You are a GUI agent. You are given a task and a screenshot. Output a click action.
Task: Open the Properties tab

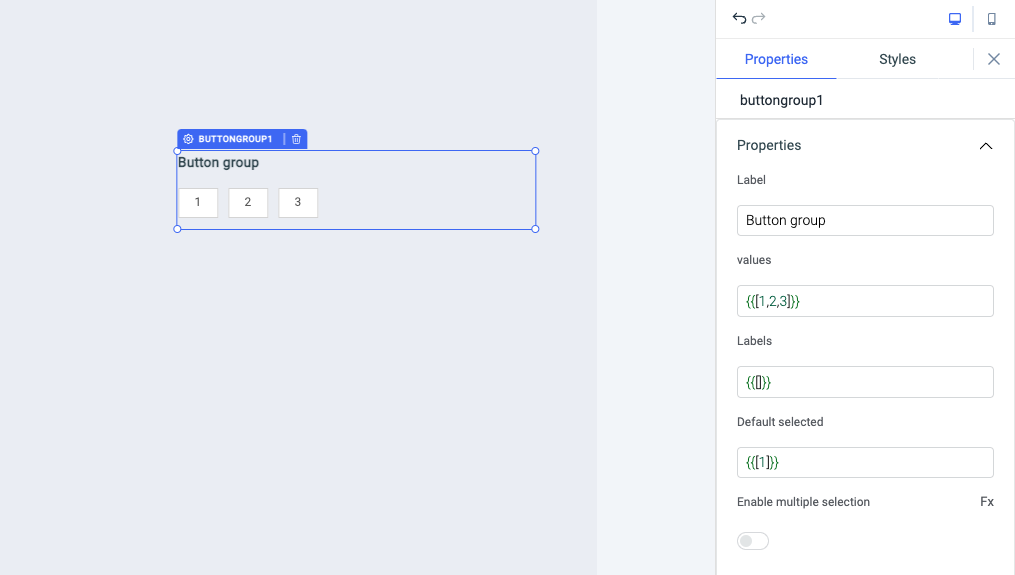pos(776,59)
